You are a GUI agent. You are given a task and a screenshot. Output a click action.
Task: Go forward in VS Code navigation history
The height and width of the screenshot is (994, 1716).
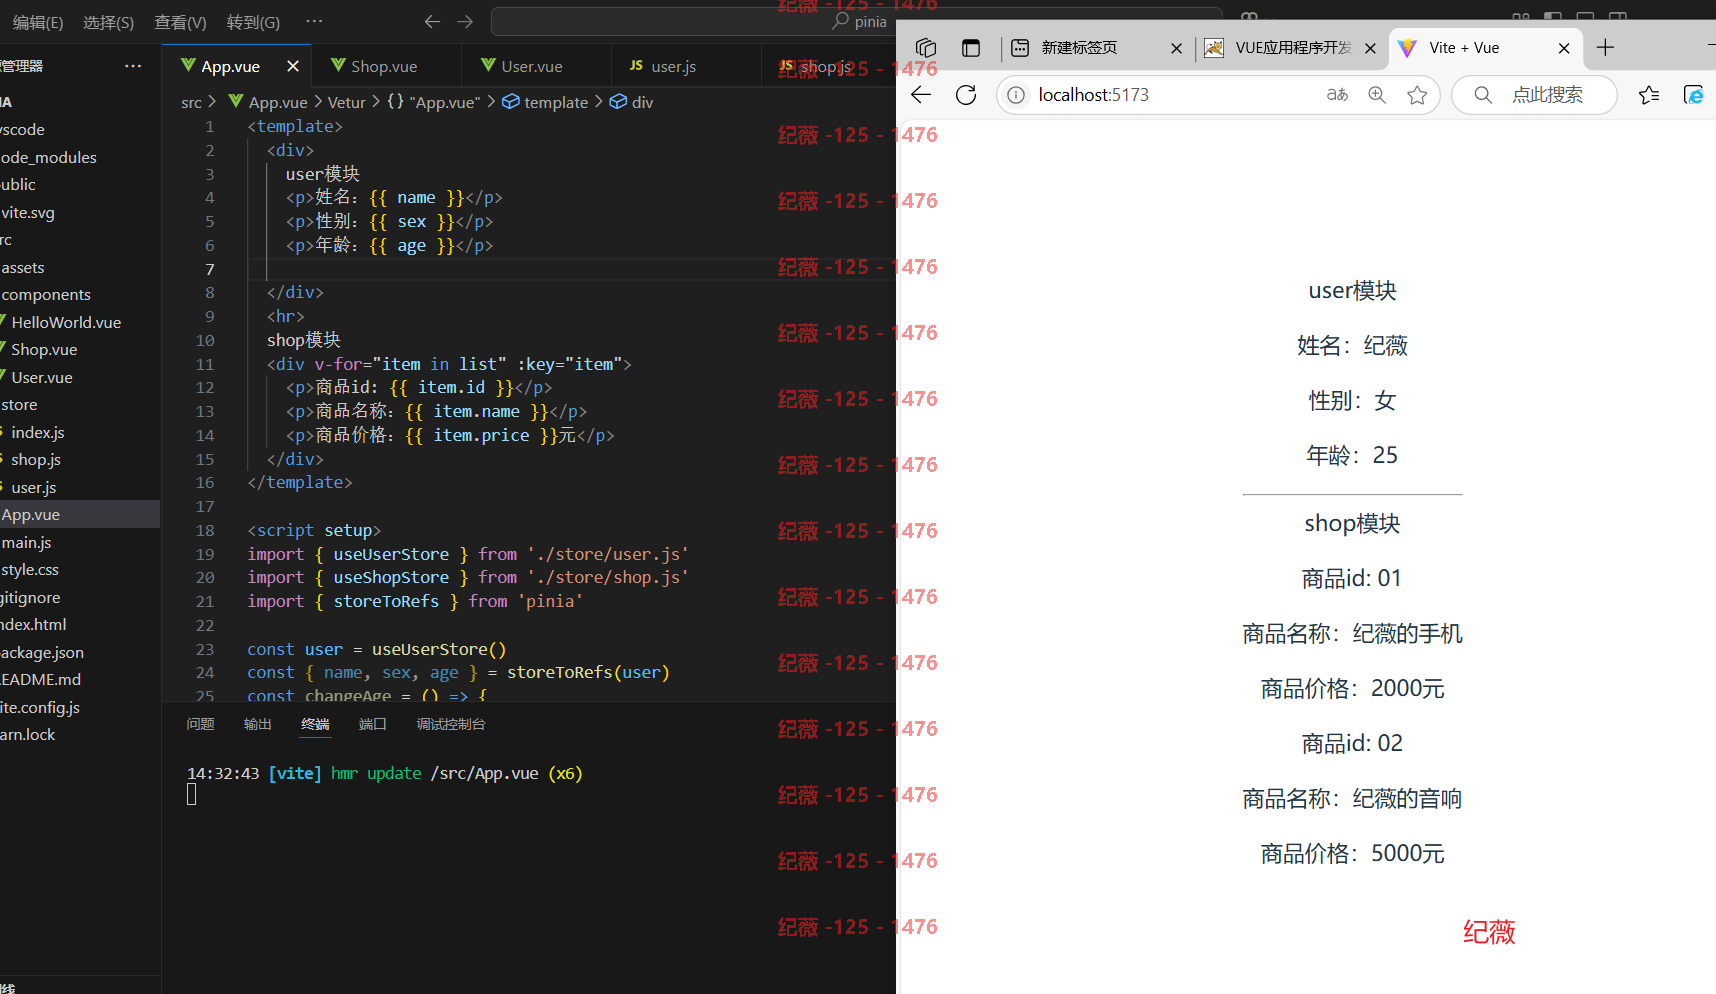point(465,21)
